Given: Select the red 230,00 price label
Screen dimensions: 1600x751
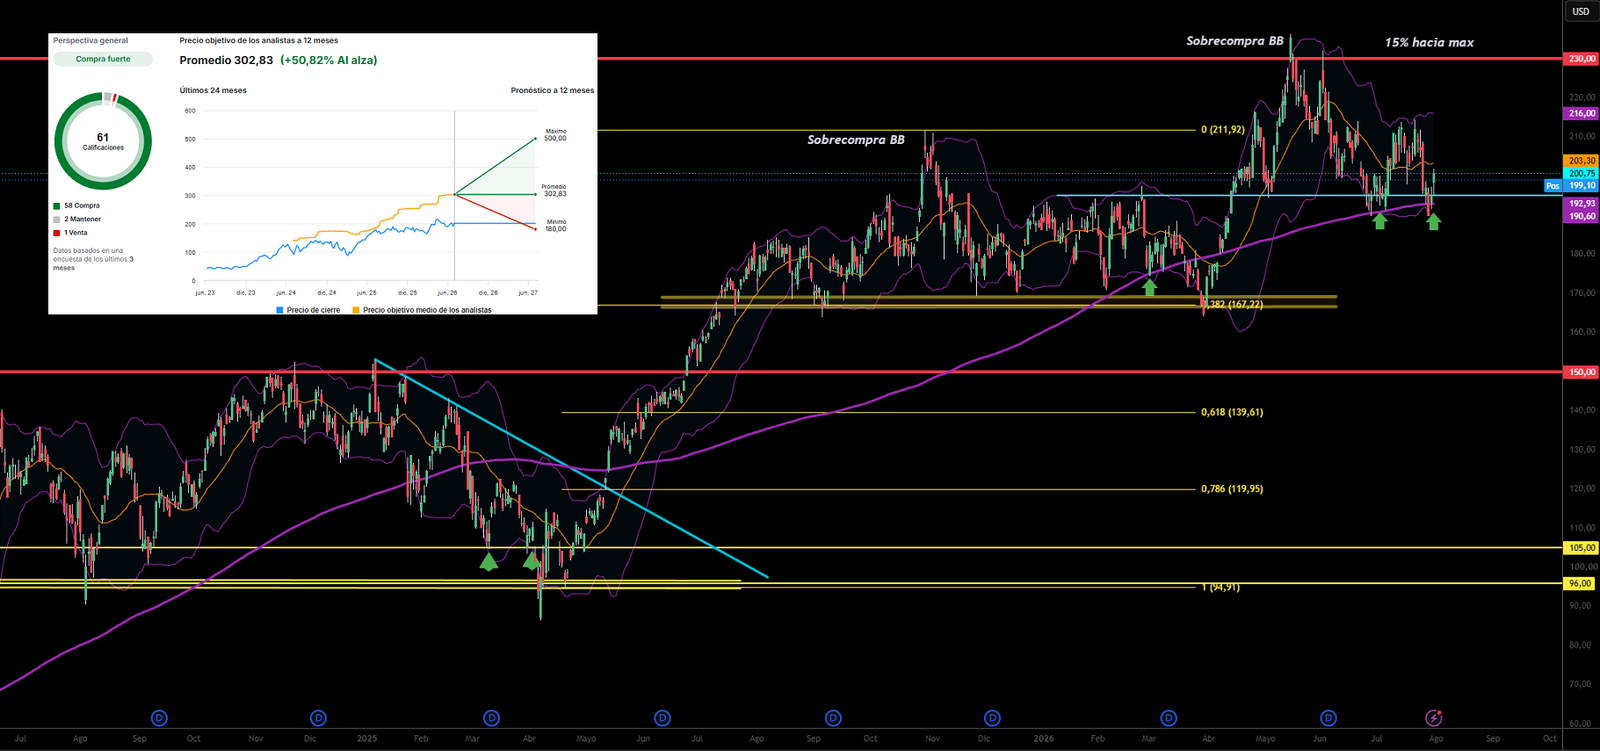Looking at the screenshot, I should click(1581, 59).
